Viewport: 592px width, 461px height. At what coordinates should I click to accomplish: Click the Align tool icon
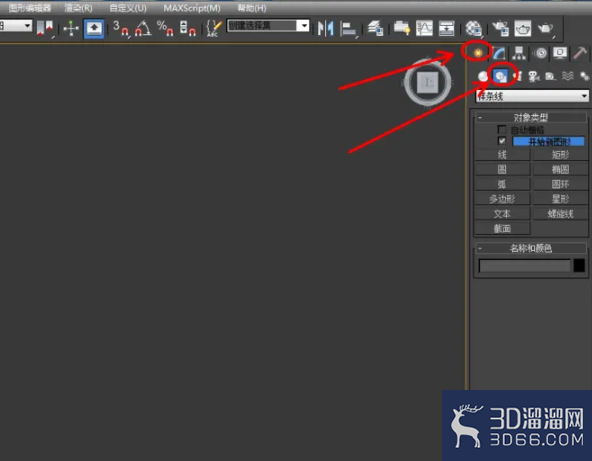point(348,29)
